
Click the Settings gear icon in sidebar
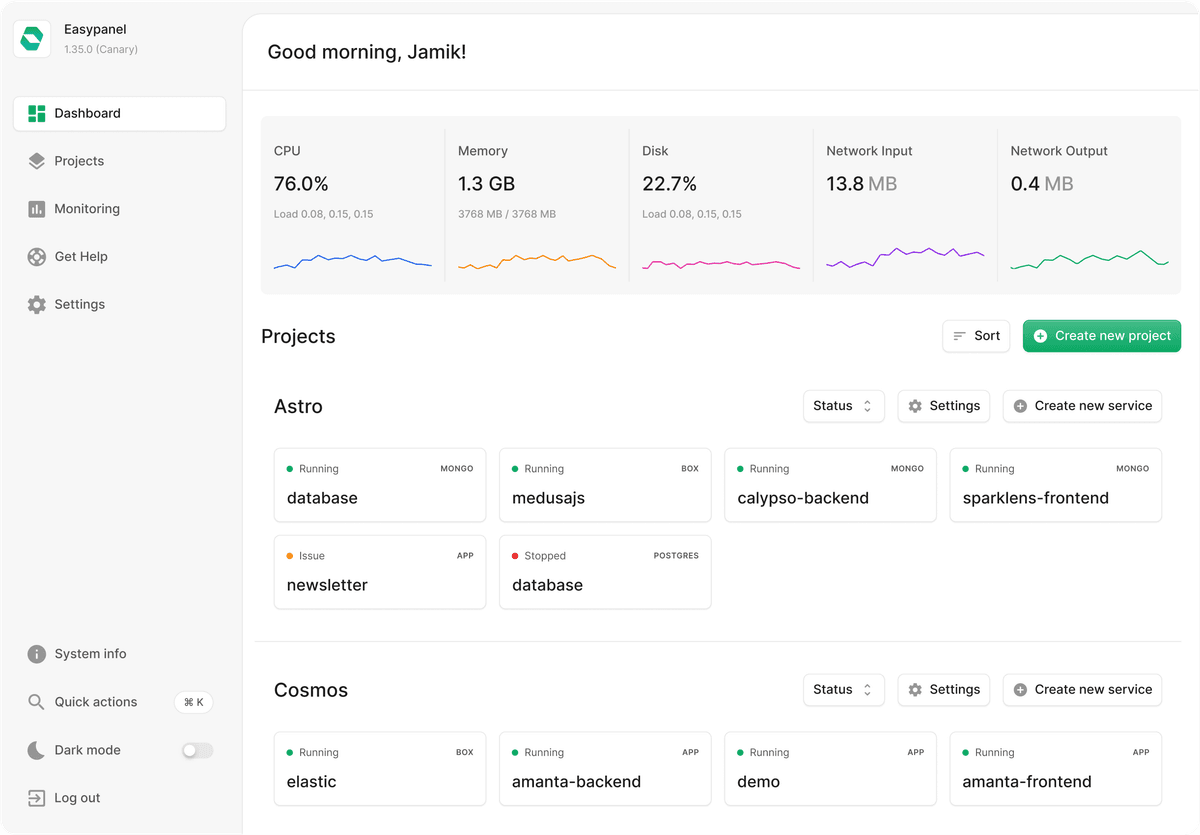point(37,305)
